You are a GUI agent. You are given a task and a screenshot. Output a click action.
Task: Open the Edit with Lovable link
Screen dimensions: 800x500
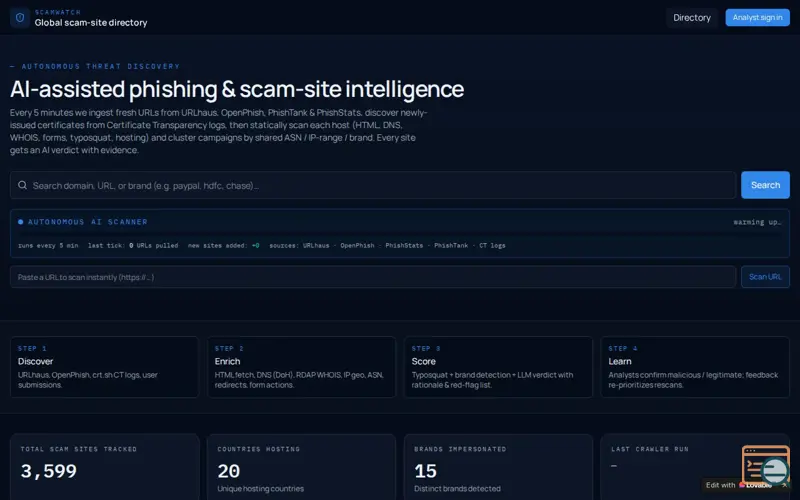tap(738, 485)
